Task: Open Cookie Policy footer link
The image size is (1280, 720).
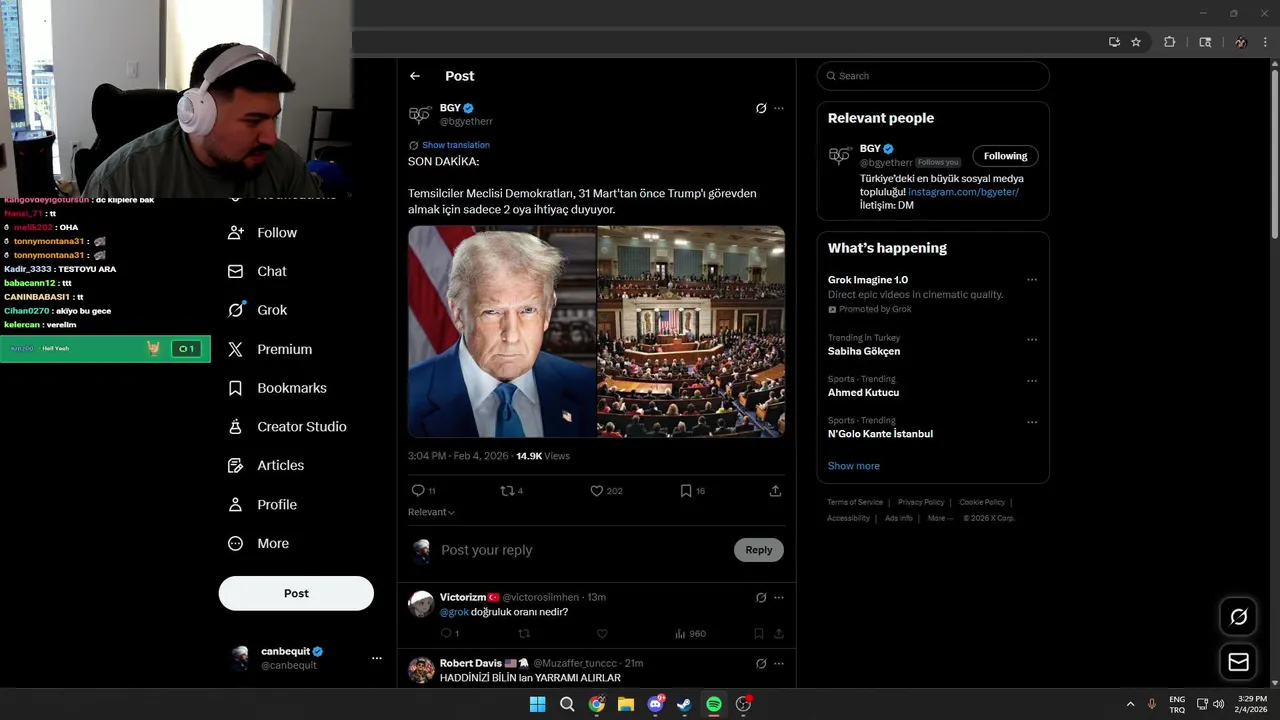Action: pyautogui.click(x=982, y=502)
